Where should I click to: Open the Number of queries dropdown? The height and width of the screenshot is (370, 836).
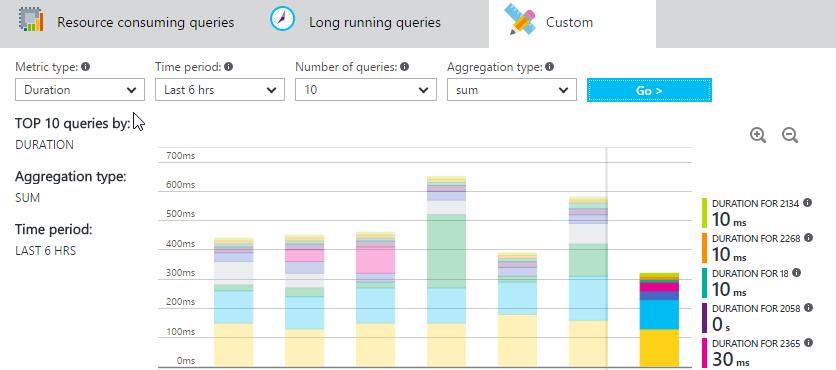point(366,90)
